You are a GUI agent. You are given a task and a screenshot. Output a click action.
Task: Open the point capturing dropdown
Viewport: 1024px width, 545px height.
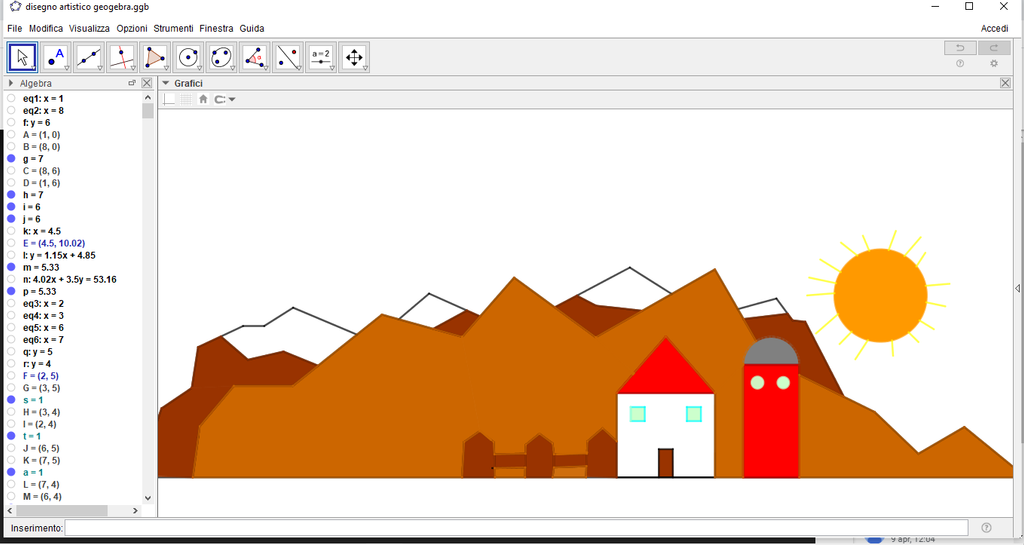(225, 100)
